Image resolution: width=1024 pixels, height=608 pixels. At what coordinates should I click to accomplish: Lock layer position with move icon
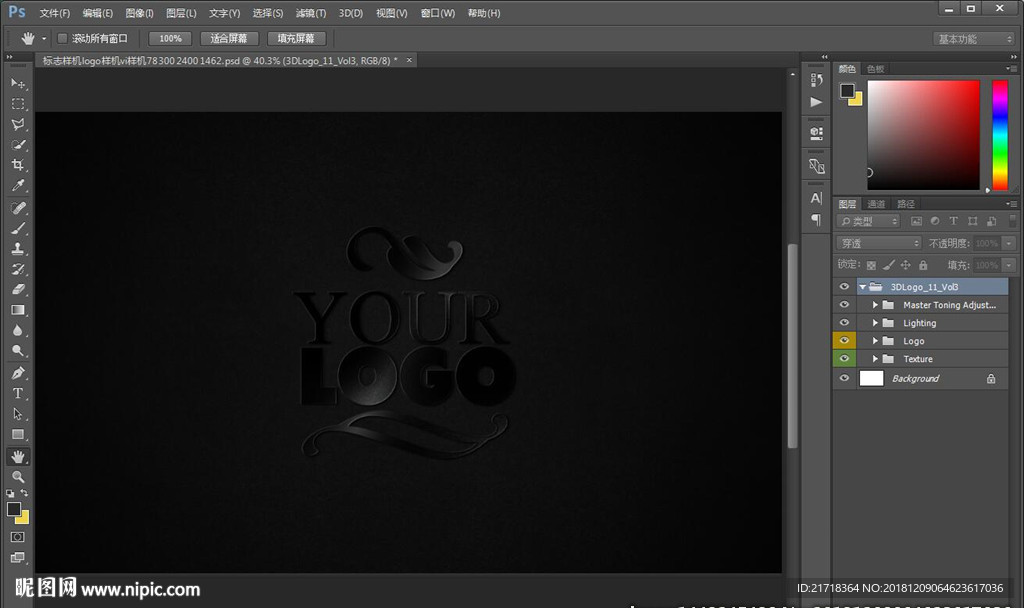906,265
